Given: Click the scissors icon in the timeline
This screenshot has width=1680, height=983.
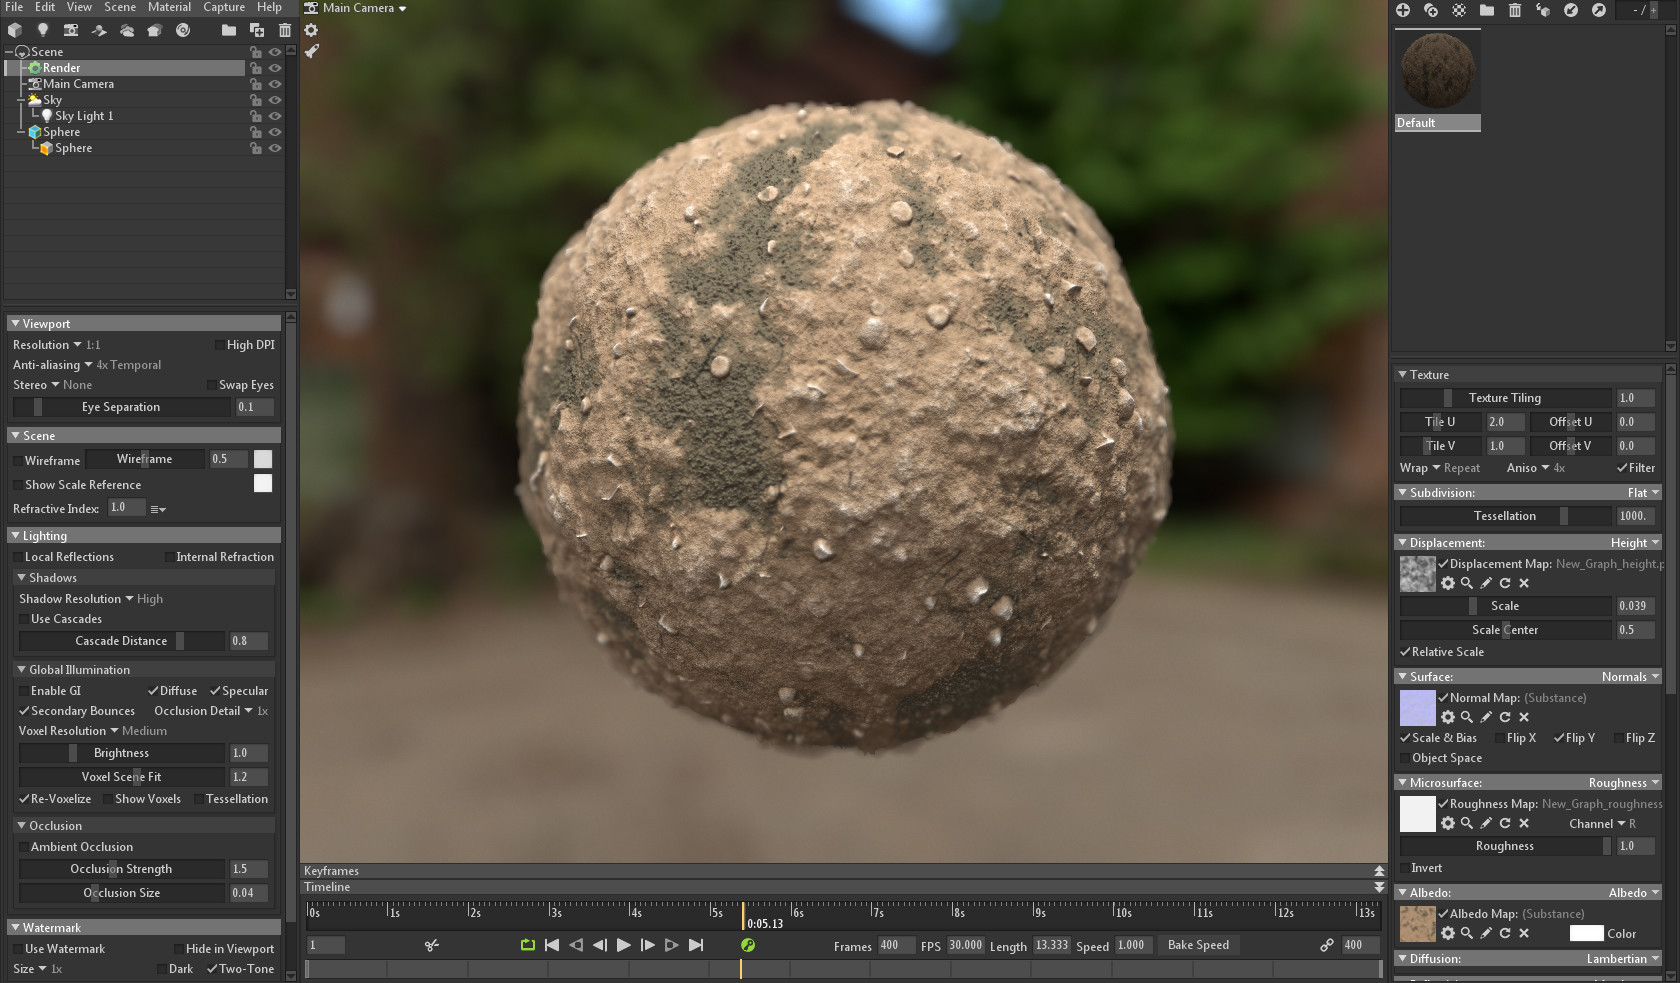Looking at the screenshot, I should pyautogui.click(x=432, y=944).
